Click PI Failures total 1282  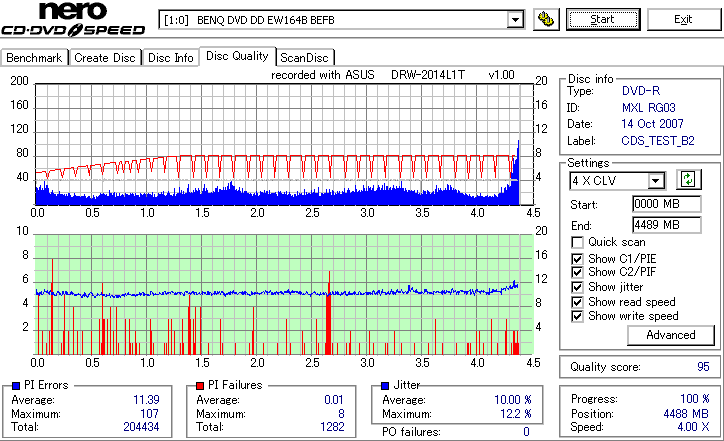pos(332,427)
